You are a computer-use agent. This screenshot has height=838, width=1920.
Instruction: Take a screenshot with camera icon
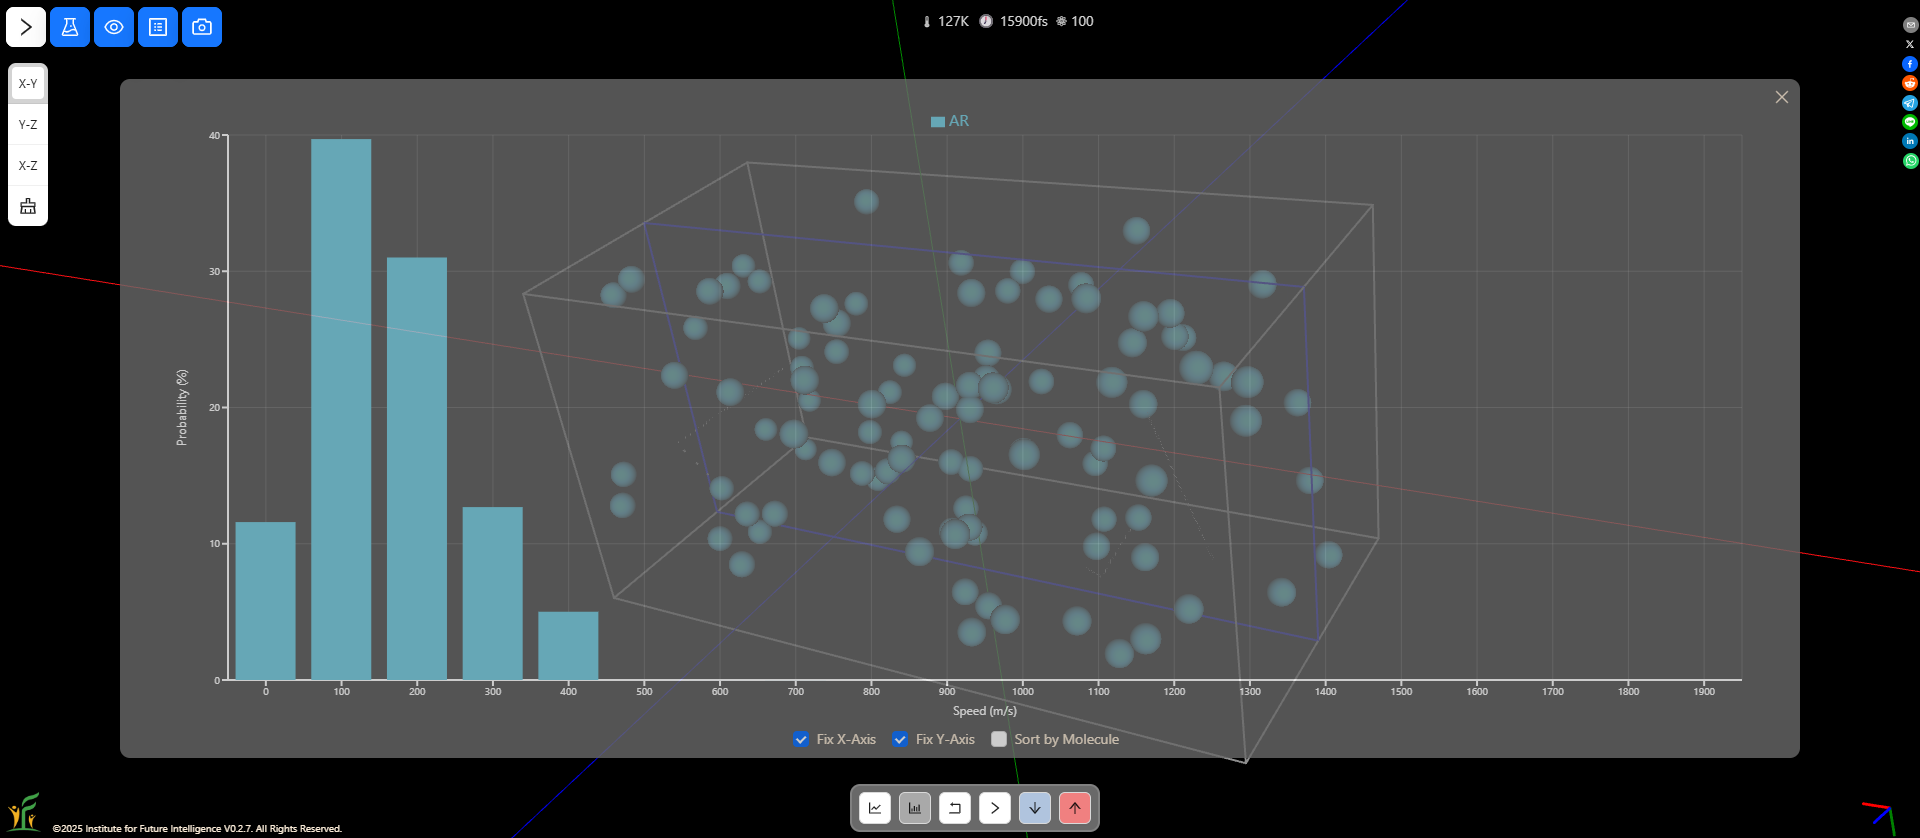click(202, 27)
